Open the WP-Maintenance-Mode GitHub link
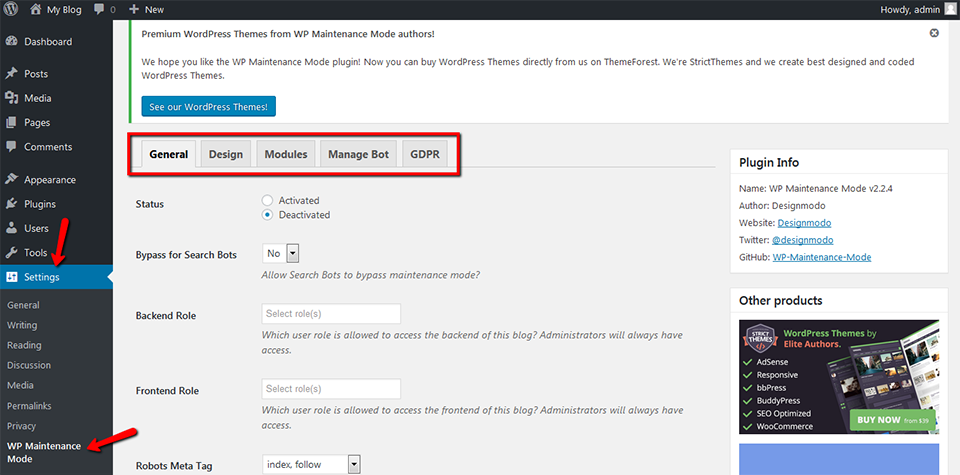 [822, 257]
